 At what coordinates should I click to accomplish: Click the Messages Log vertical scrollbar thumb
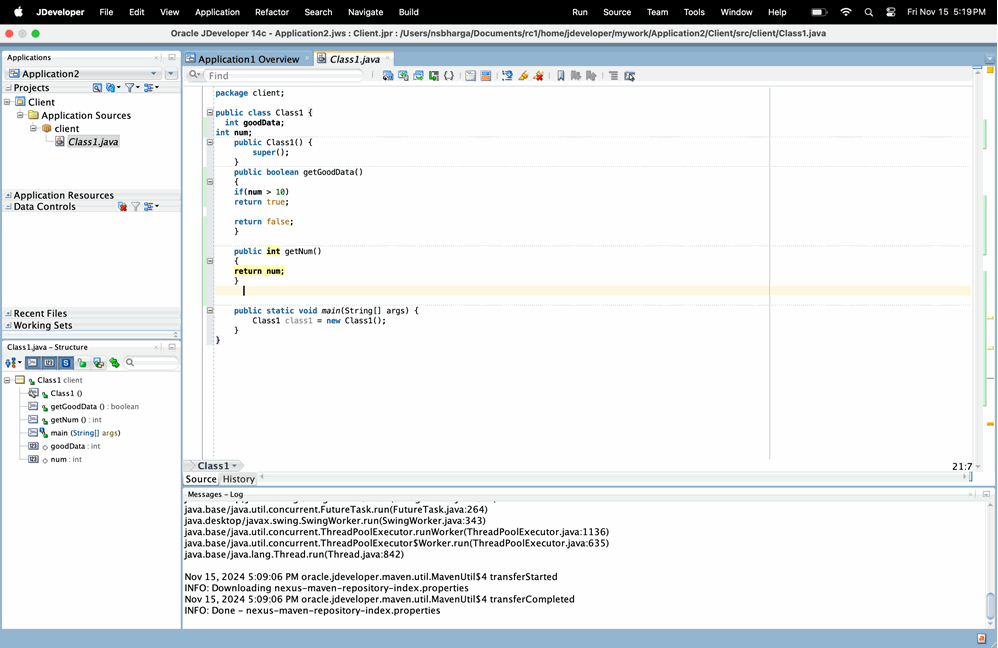click(990, 605)
